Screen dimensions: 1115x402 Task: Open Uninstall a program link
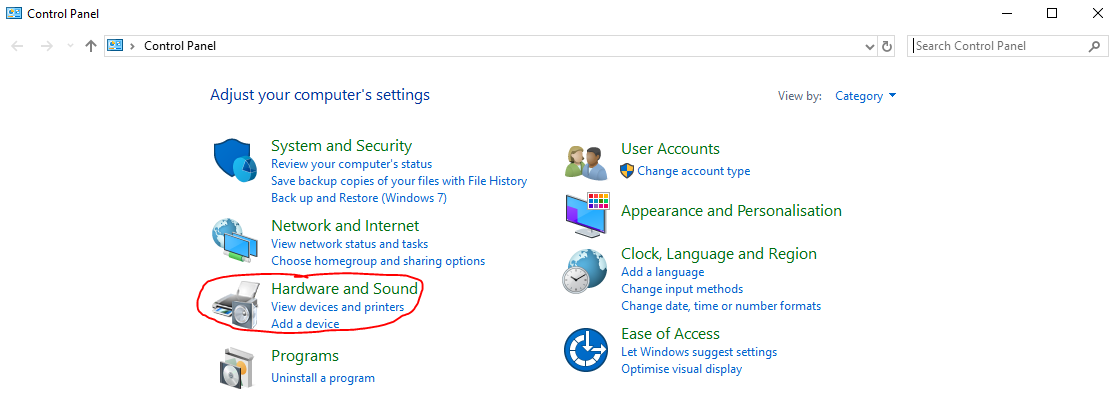323,378
